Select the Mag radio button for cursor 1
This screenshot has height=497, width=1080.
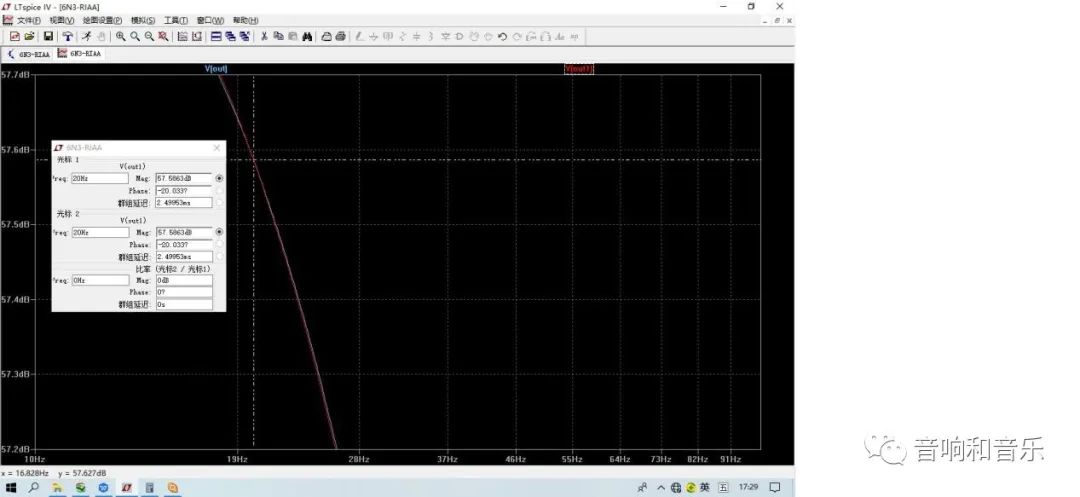(x=219, y=178)
